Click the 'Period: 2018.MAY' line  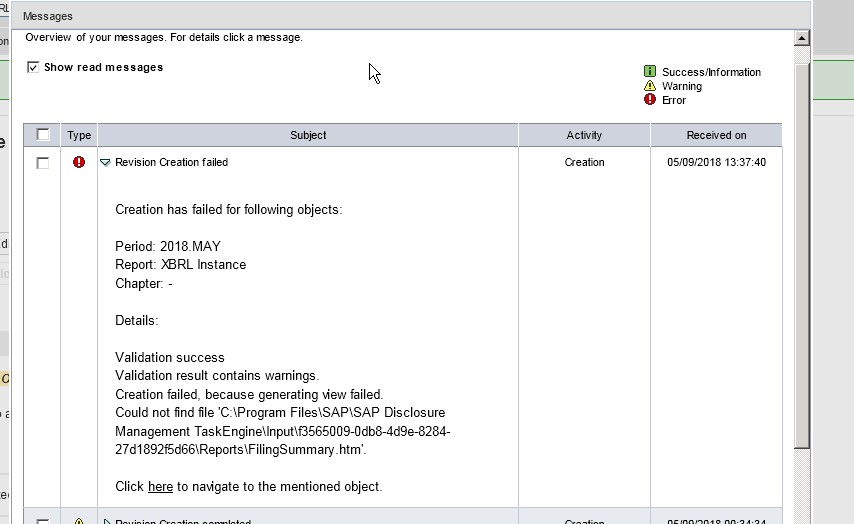pyautogui.click(x=168, y=246)
